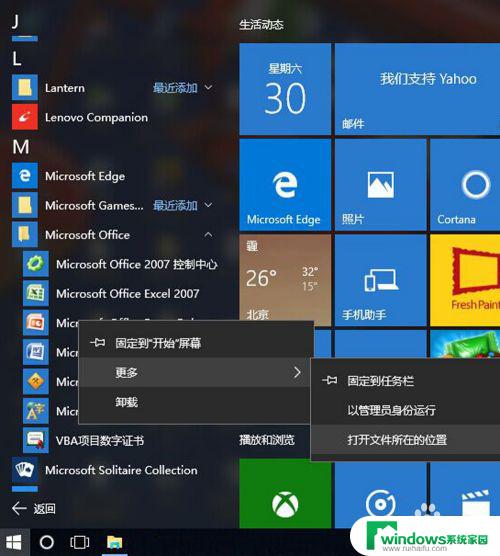Click the 返回 back button
Viewport: 500px width, 556px height.
[34, 508]
